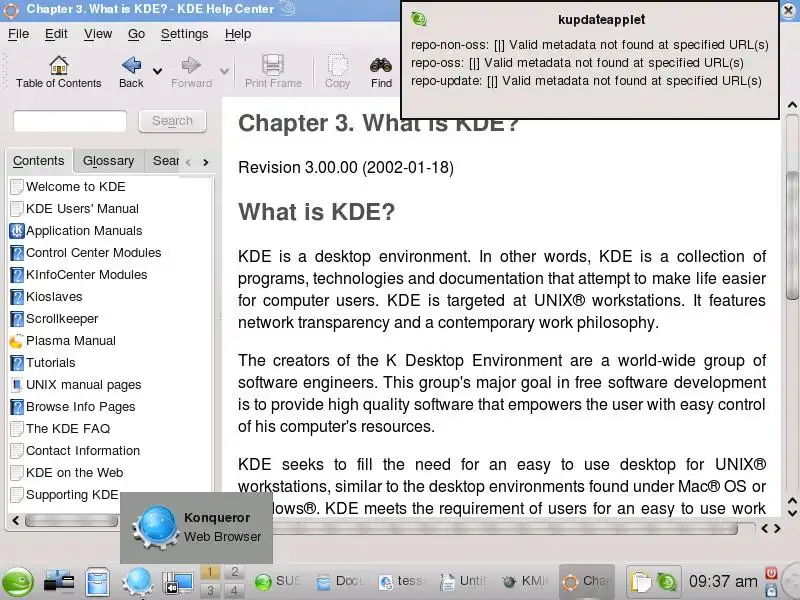Open KDE Users' Manual entry

[x=82, y=209]
